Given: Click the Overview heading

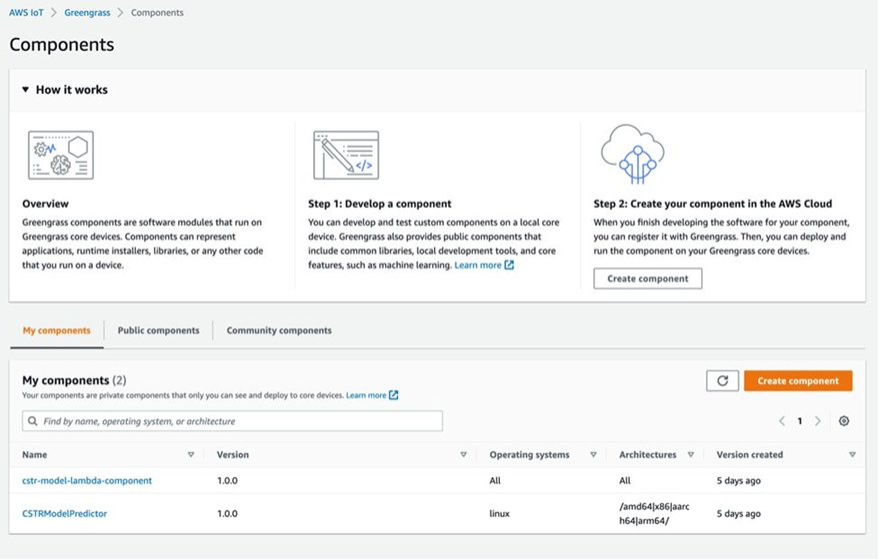Looking at the screenshot, I should [x=45, y=203].
